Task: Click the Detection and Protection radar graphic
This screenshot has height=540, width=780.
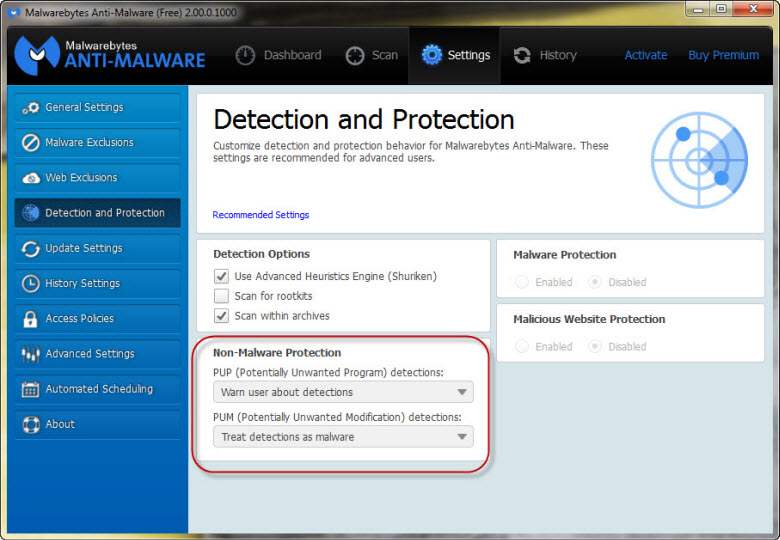Action: coord(699,160)
